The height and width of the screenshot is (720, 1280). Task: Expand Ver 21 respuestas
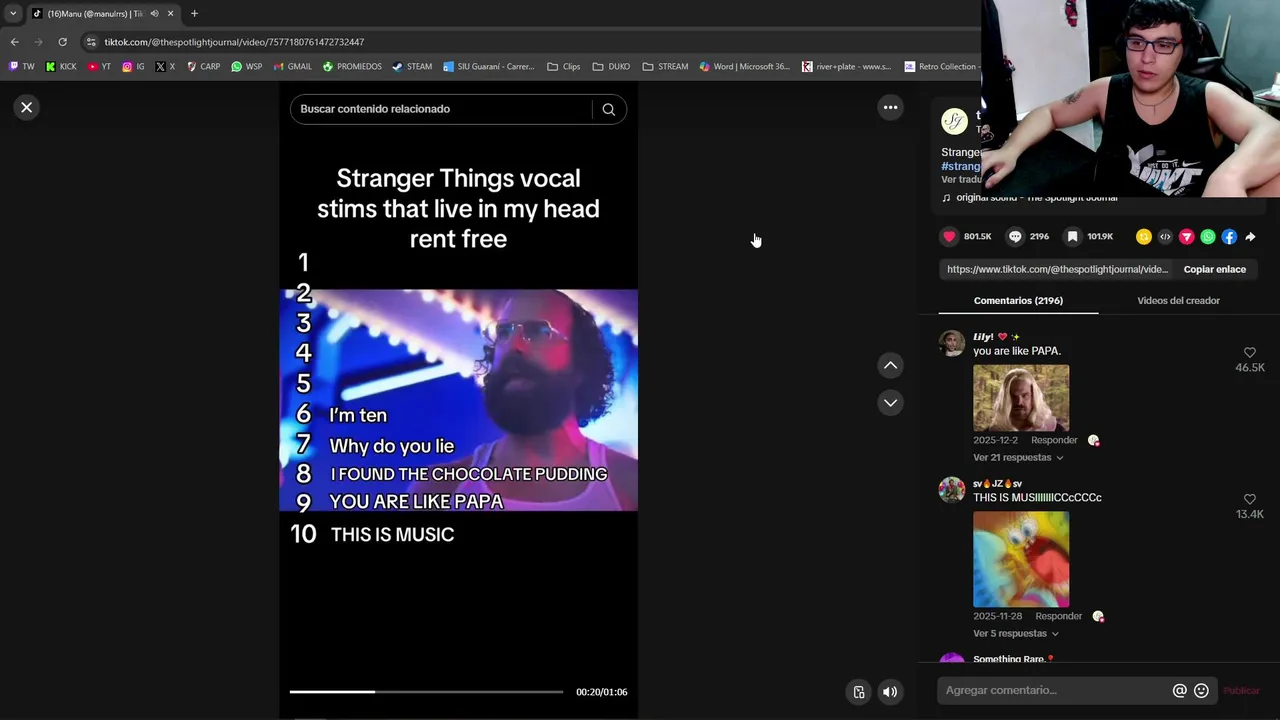1018,457
